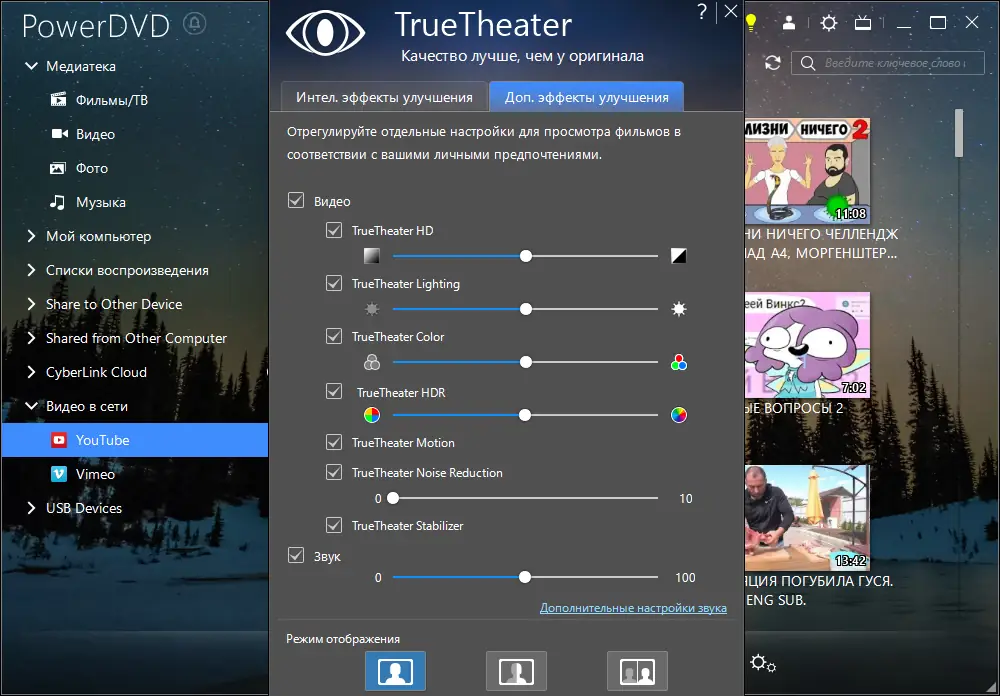Toggle TrueTheater Noise Reduction checkbox
Viewport: 1000px width, 696px height.
coord(334,471)
